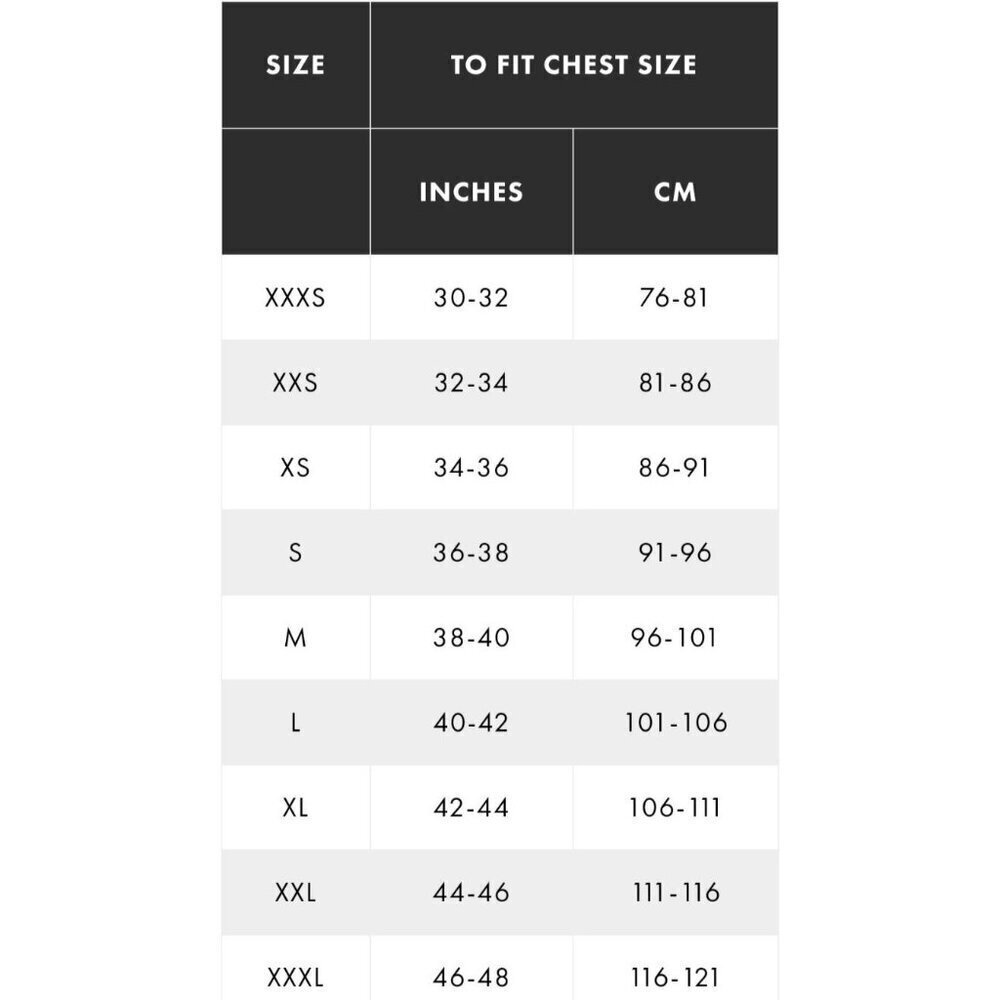
Task: Click the SIZE column header
Action: click(295, 65)
